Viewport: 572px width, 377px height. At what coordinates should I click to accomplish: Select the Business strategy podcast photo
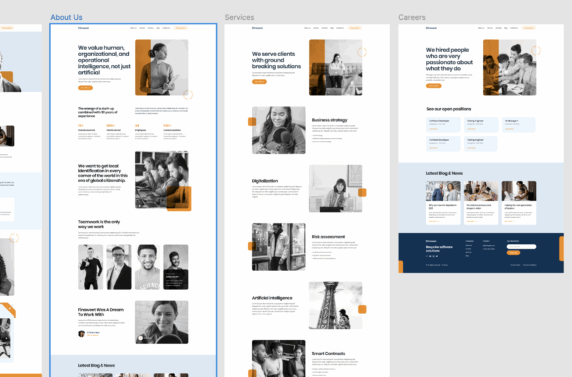279,130
